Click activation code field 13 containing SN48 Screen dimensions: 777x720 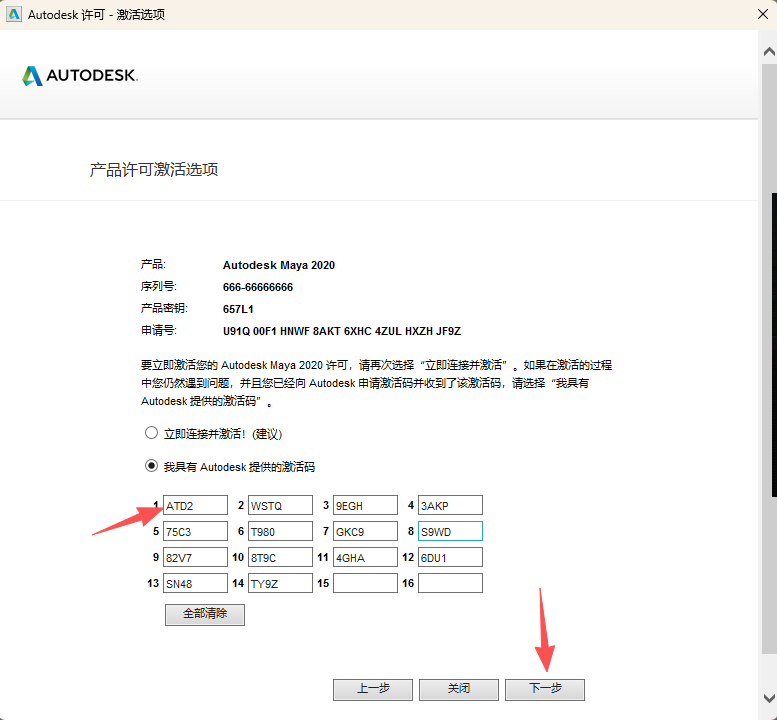click(195, 583)
